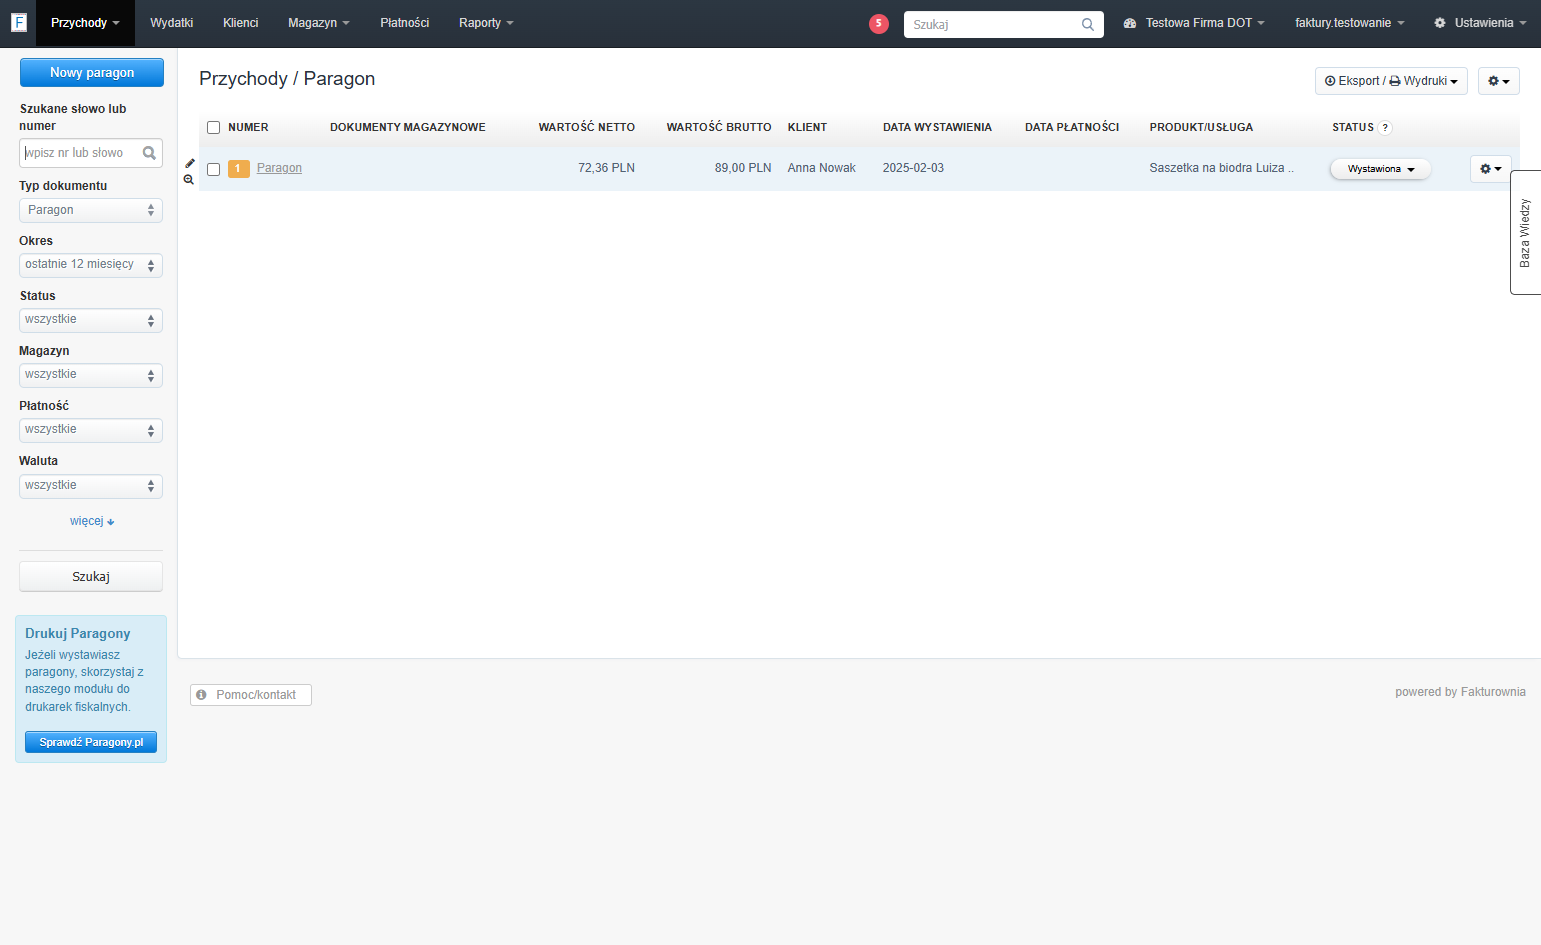Click the Pomoc/kontakt button
This screenshot has width=1541, height=945.
[x=251, y=695]
